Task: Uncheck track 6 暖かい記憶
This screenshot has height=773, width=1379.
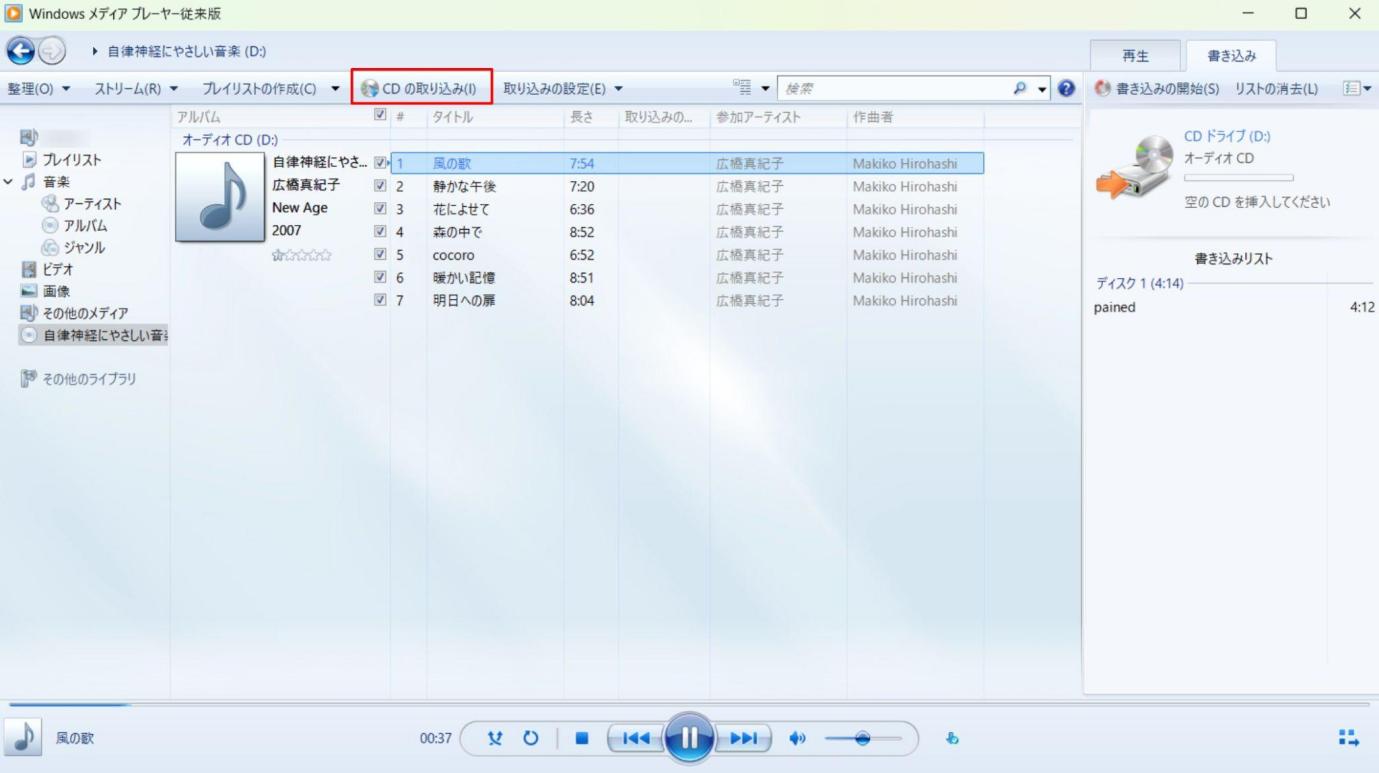Action: pyautogui.click(x=379, y=277)
